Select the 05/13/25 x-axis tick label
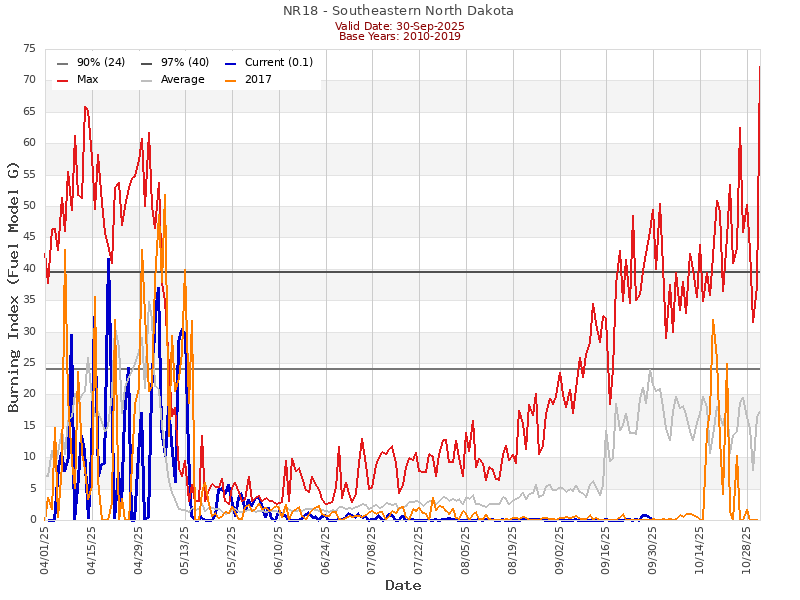This screenshot has width=800, height=600. point(185,548)
